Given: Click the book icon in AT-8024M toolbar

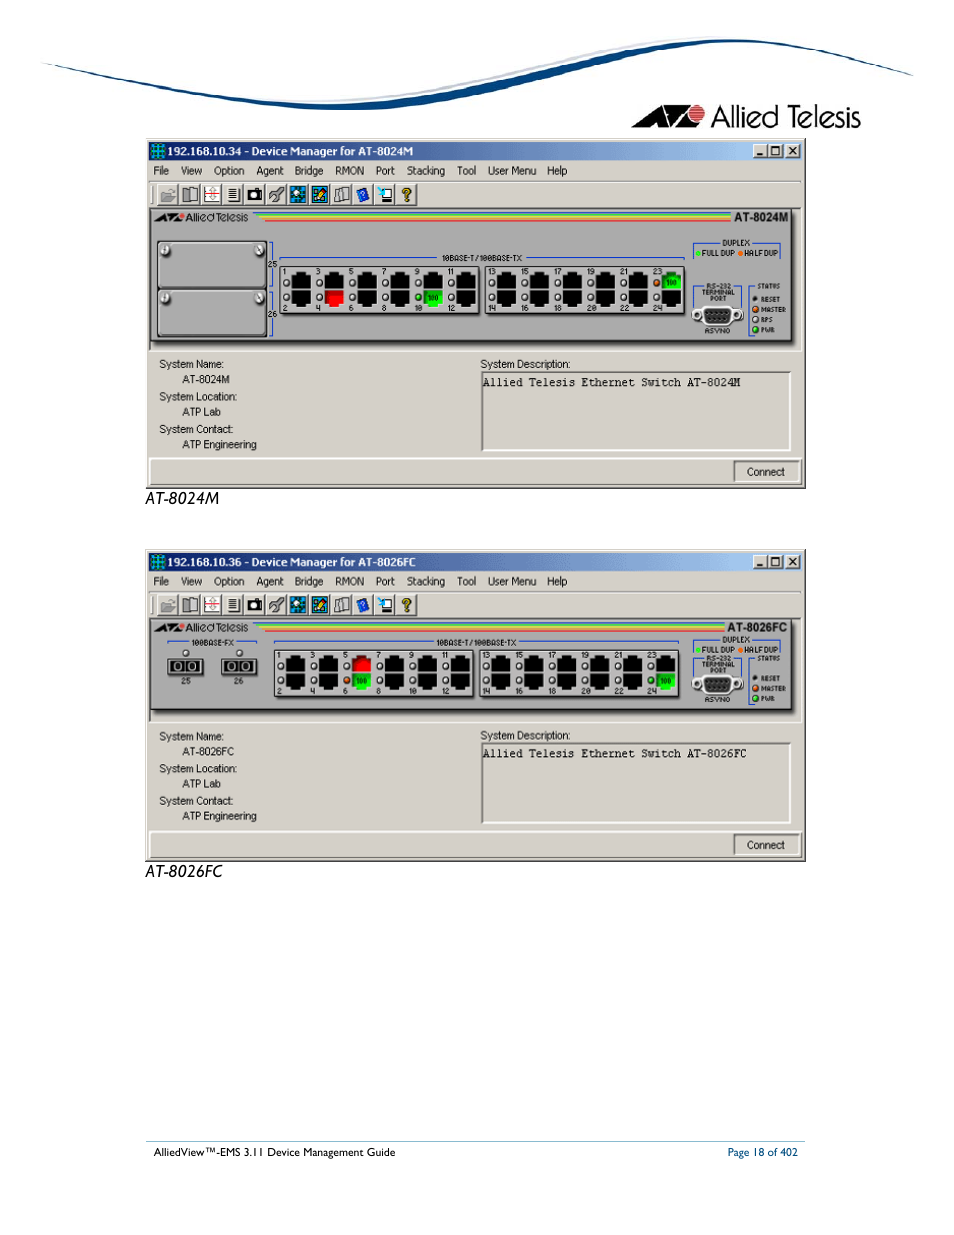Looking at the screenshot, I should tap(190, 195).
